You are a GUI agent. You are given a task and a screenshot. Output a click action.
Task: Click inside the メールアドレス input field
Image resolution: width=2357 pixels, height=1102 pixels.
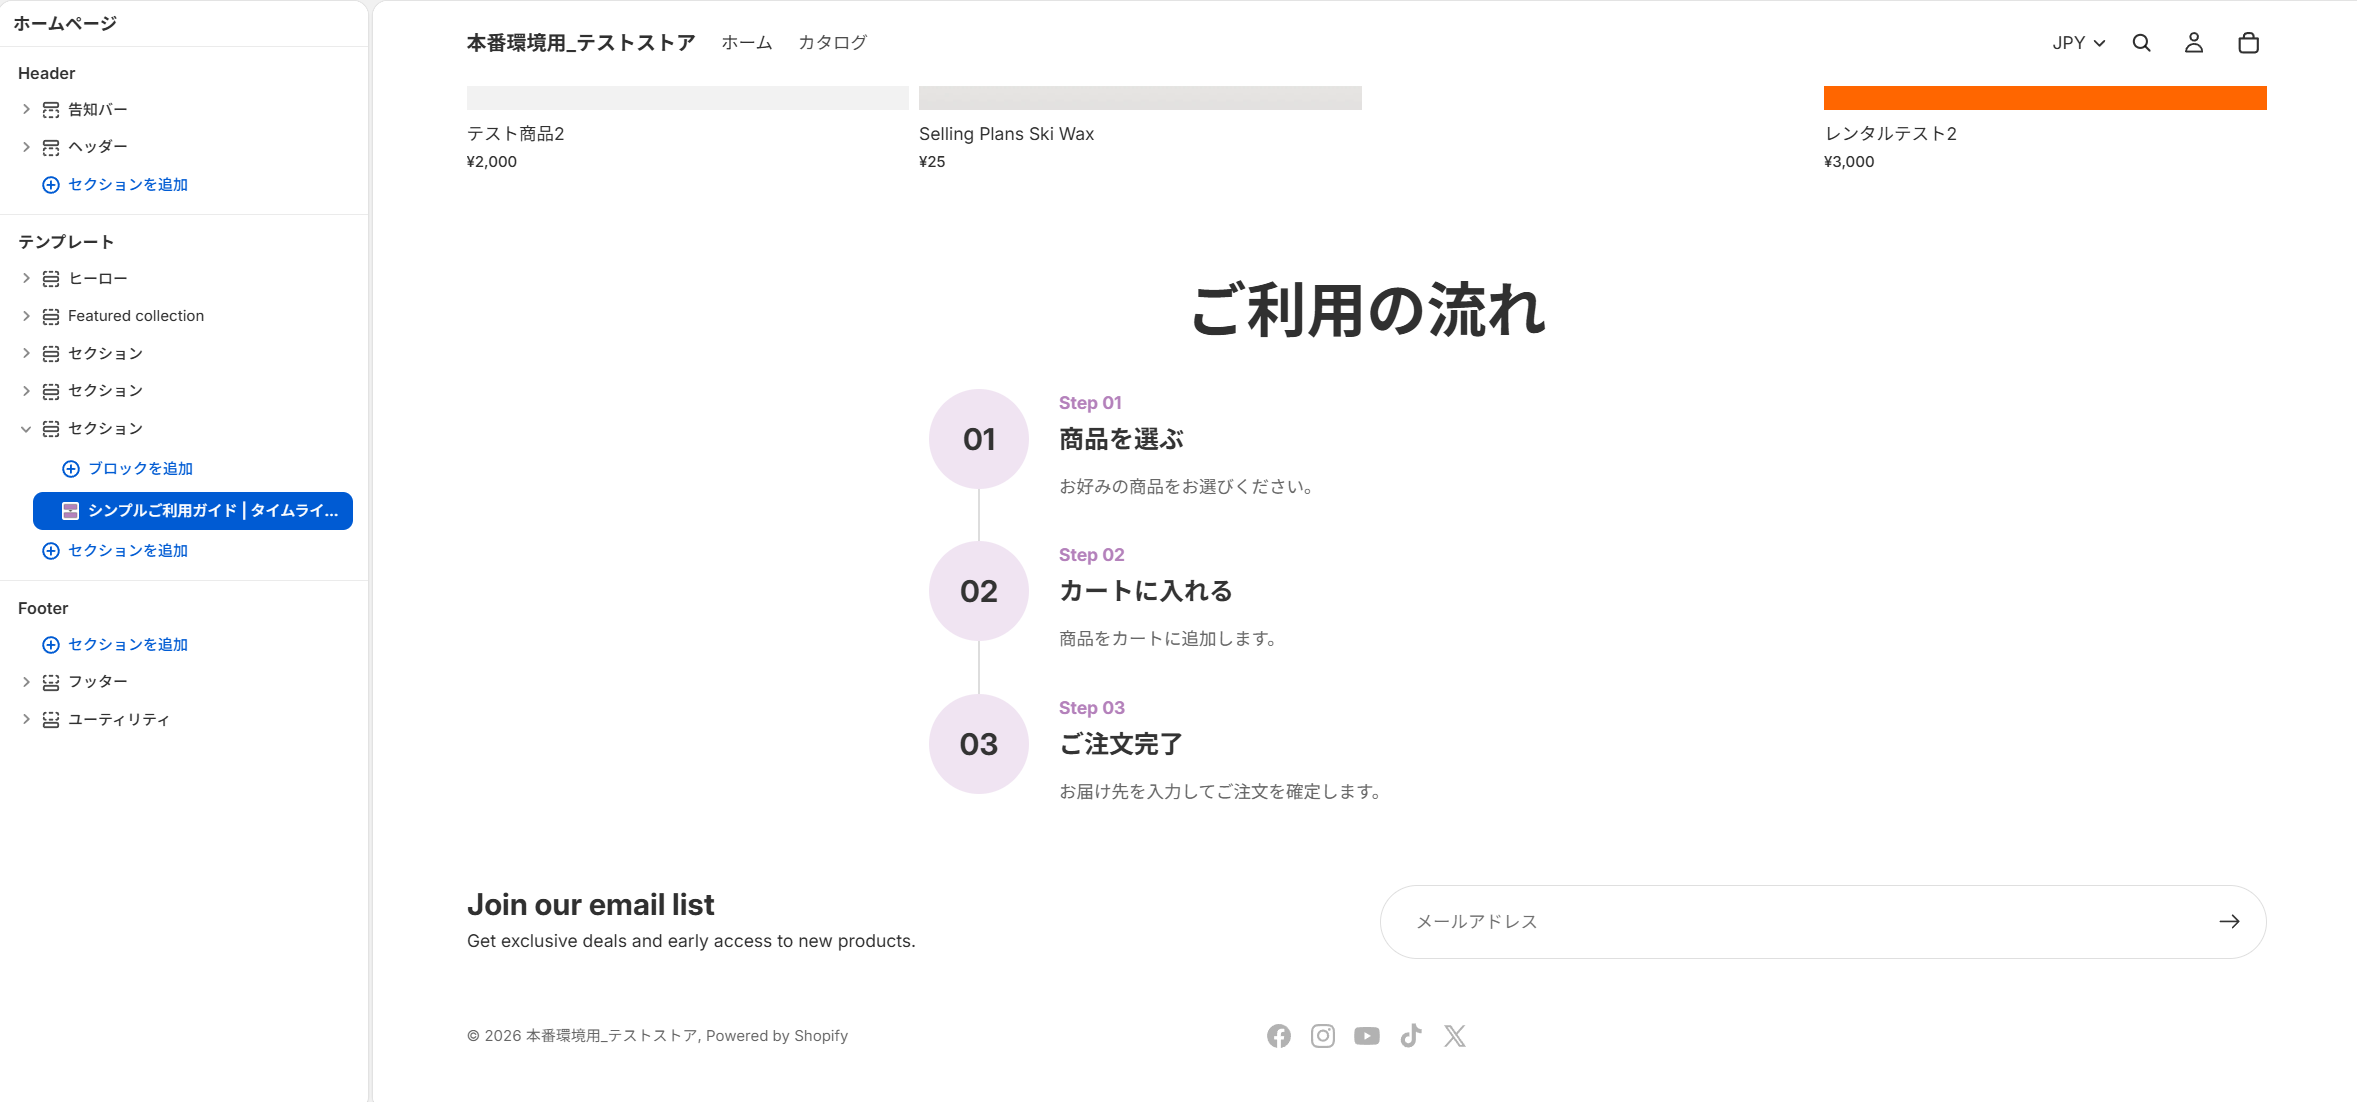[x=1700, y=921]
